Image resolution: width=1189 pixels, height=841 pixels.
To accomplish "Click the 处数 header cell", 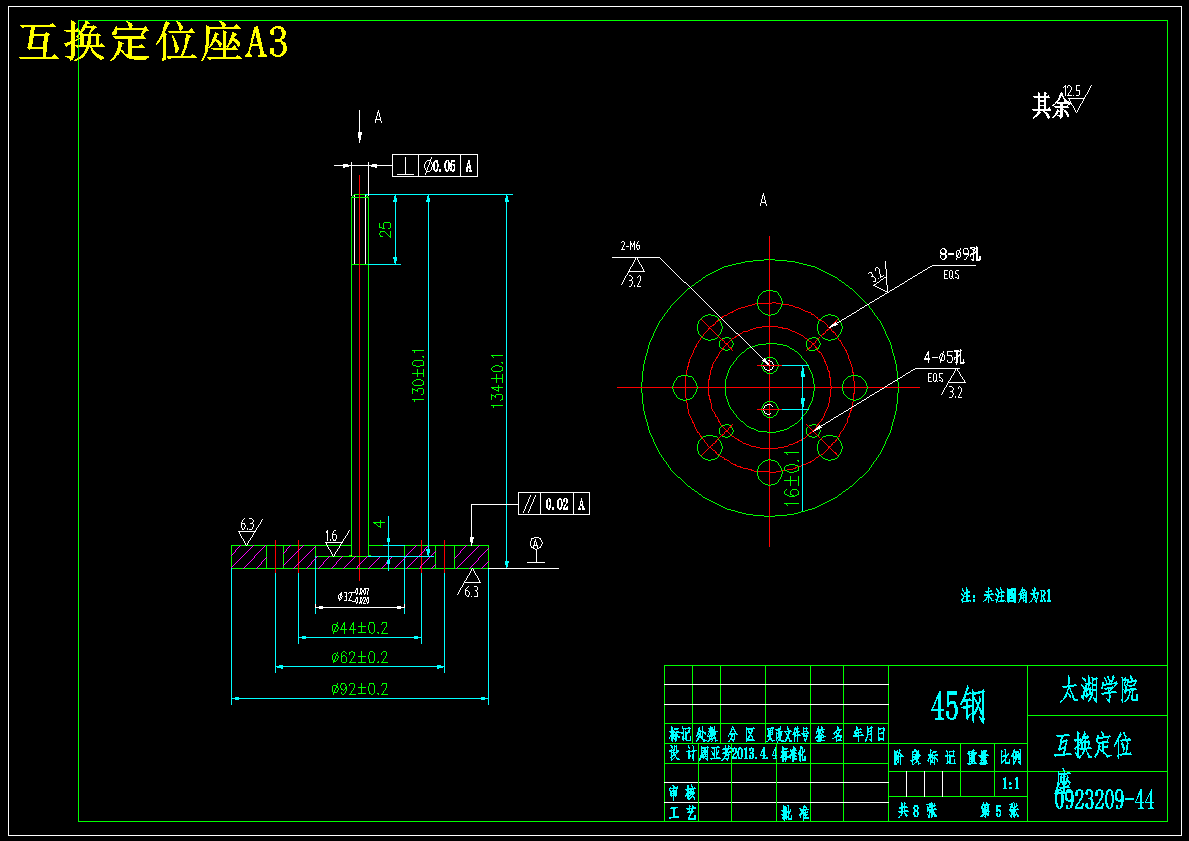I will pyautogui.click(x=707, y=734).
